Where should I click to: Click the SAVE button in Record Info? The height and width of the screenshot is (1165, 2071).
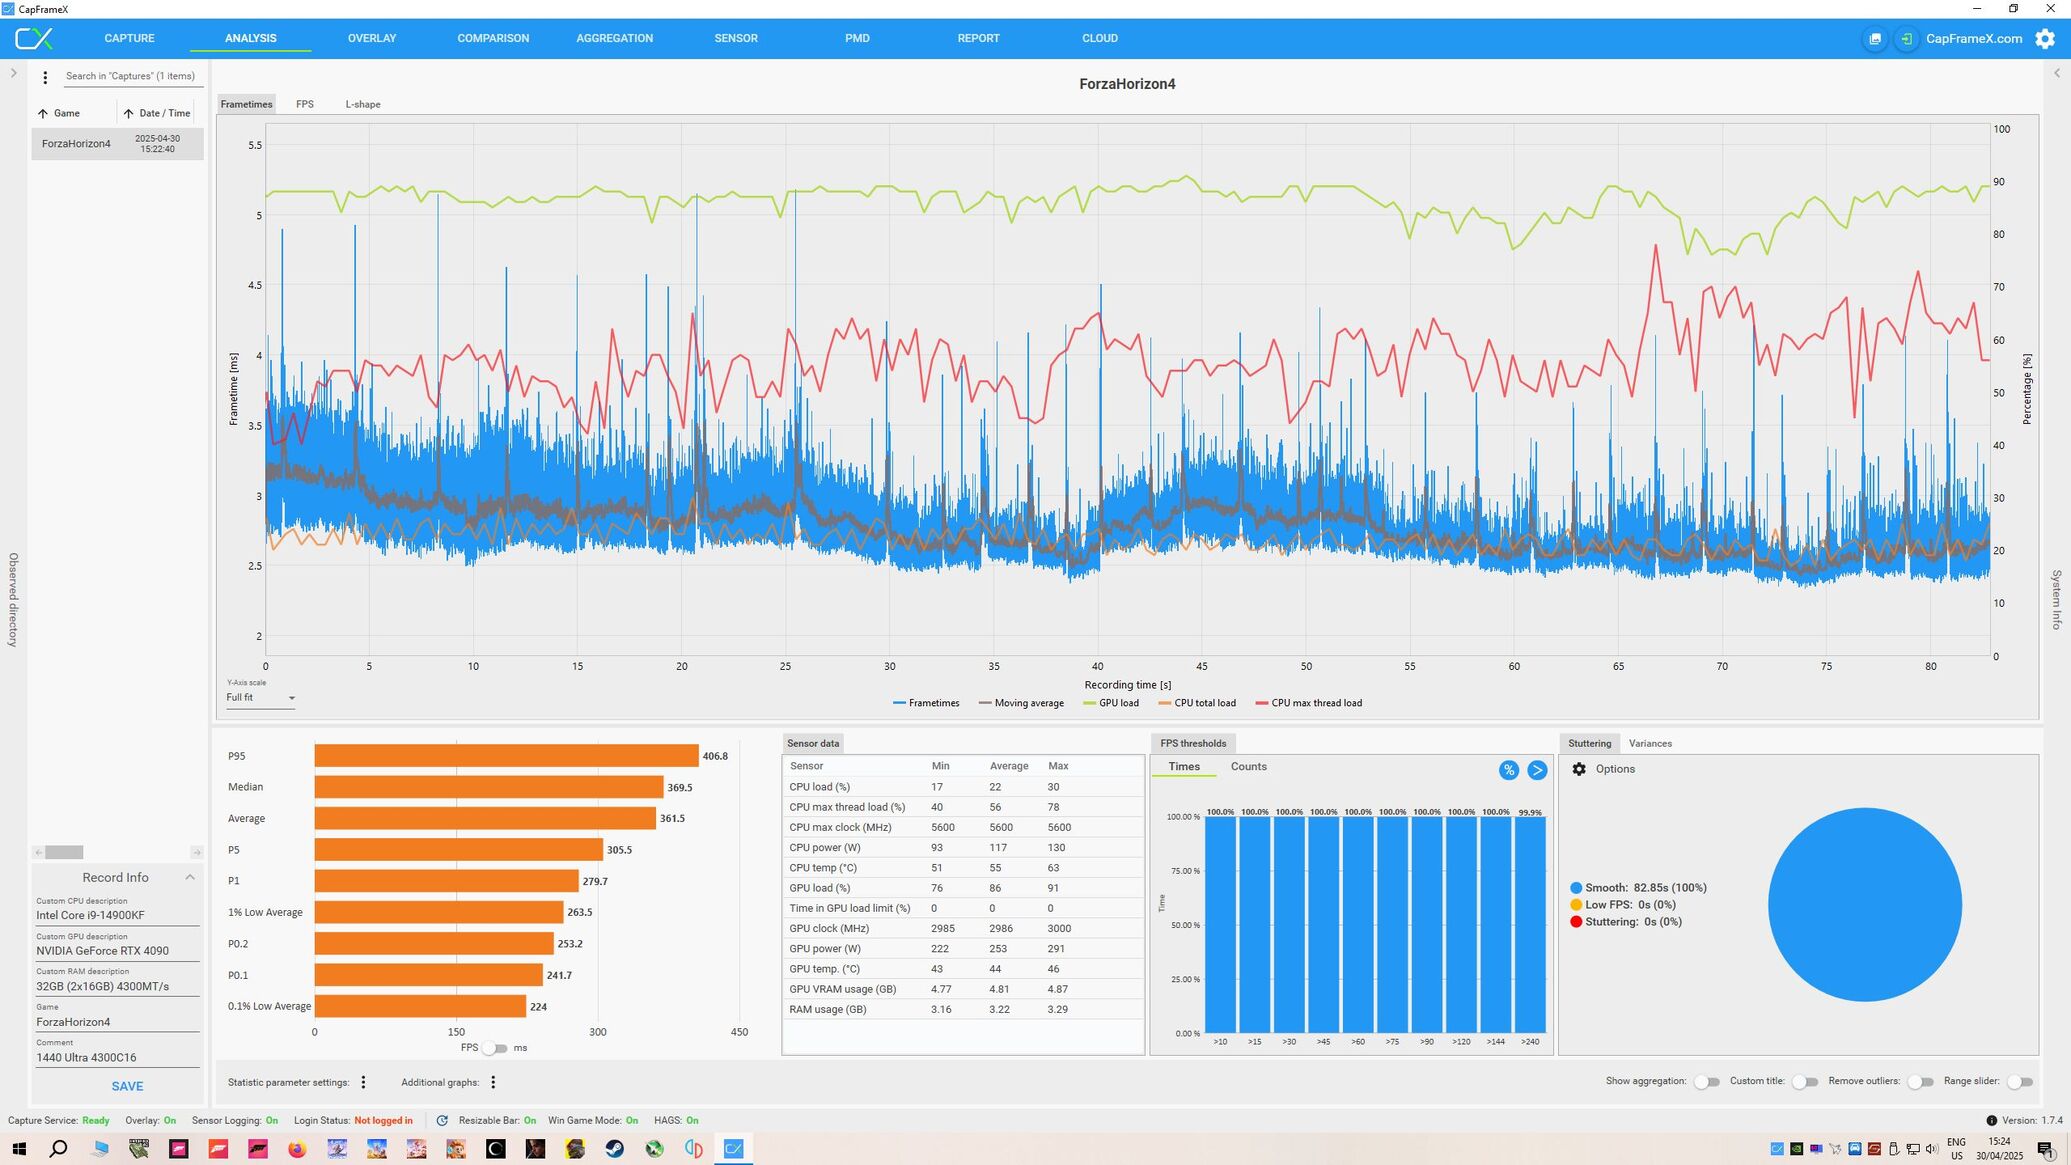pos(127,1086)
